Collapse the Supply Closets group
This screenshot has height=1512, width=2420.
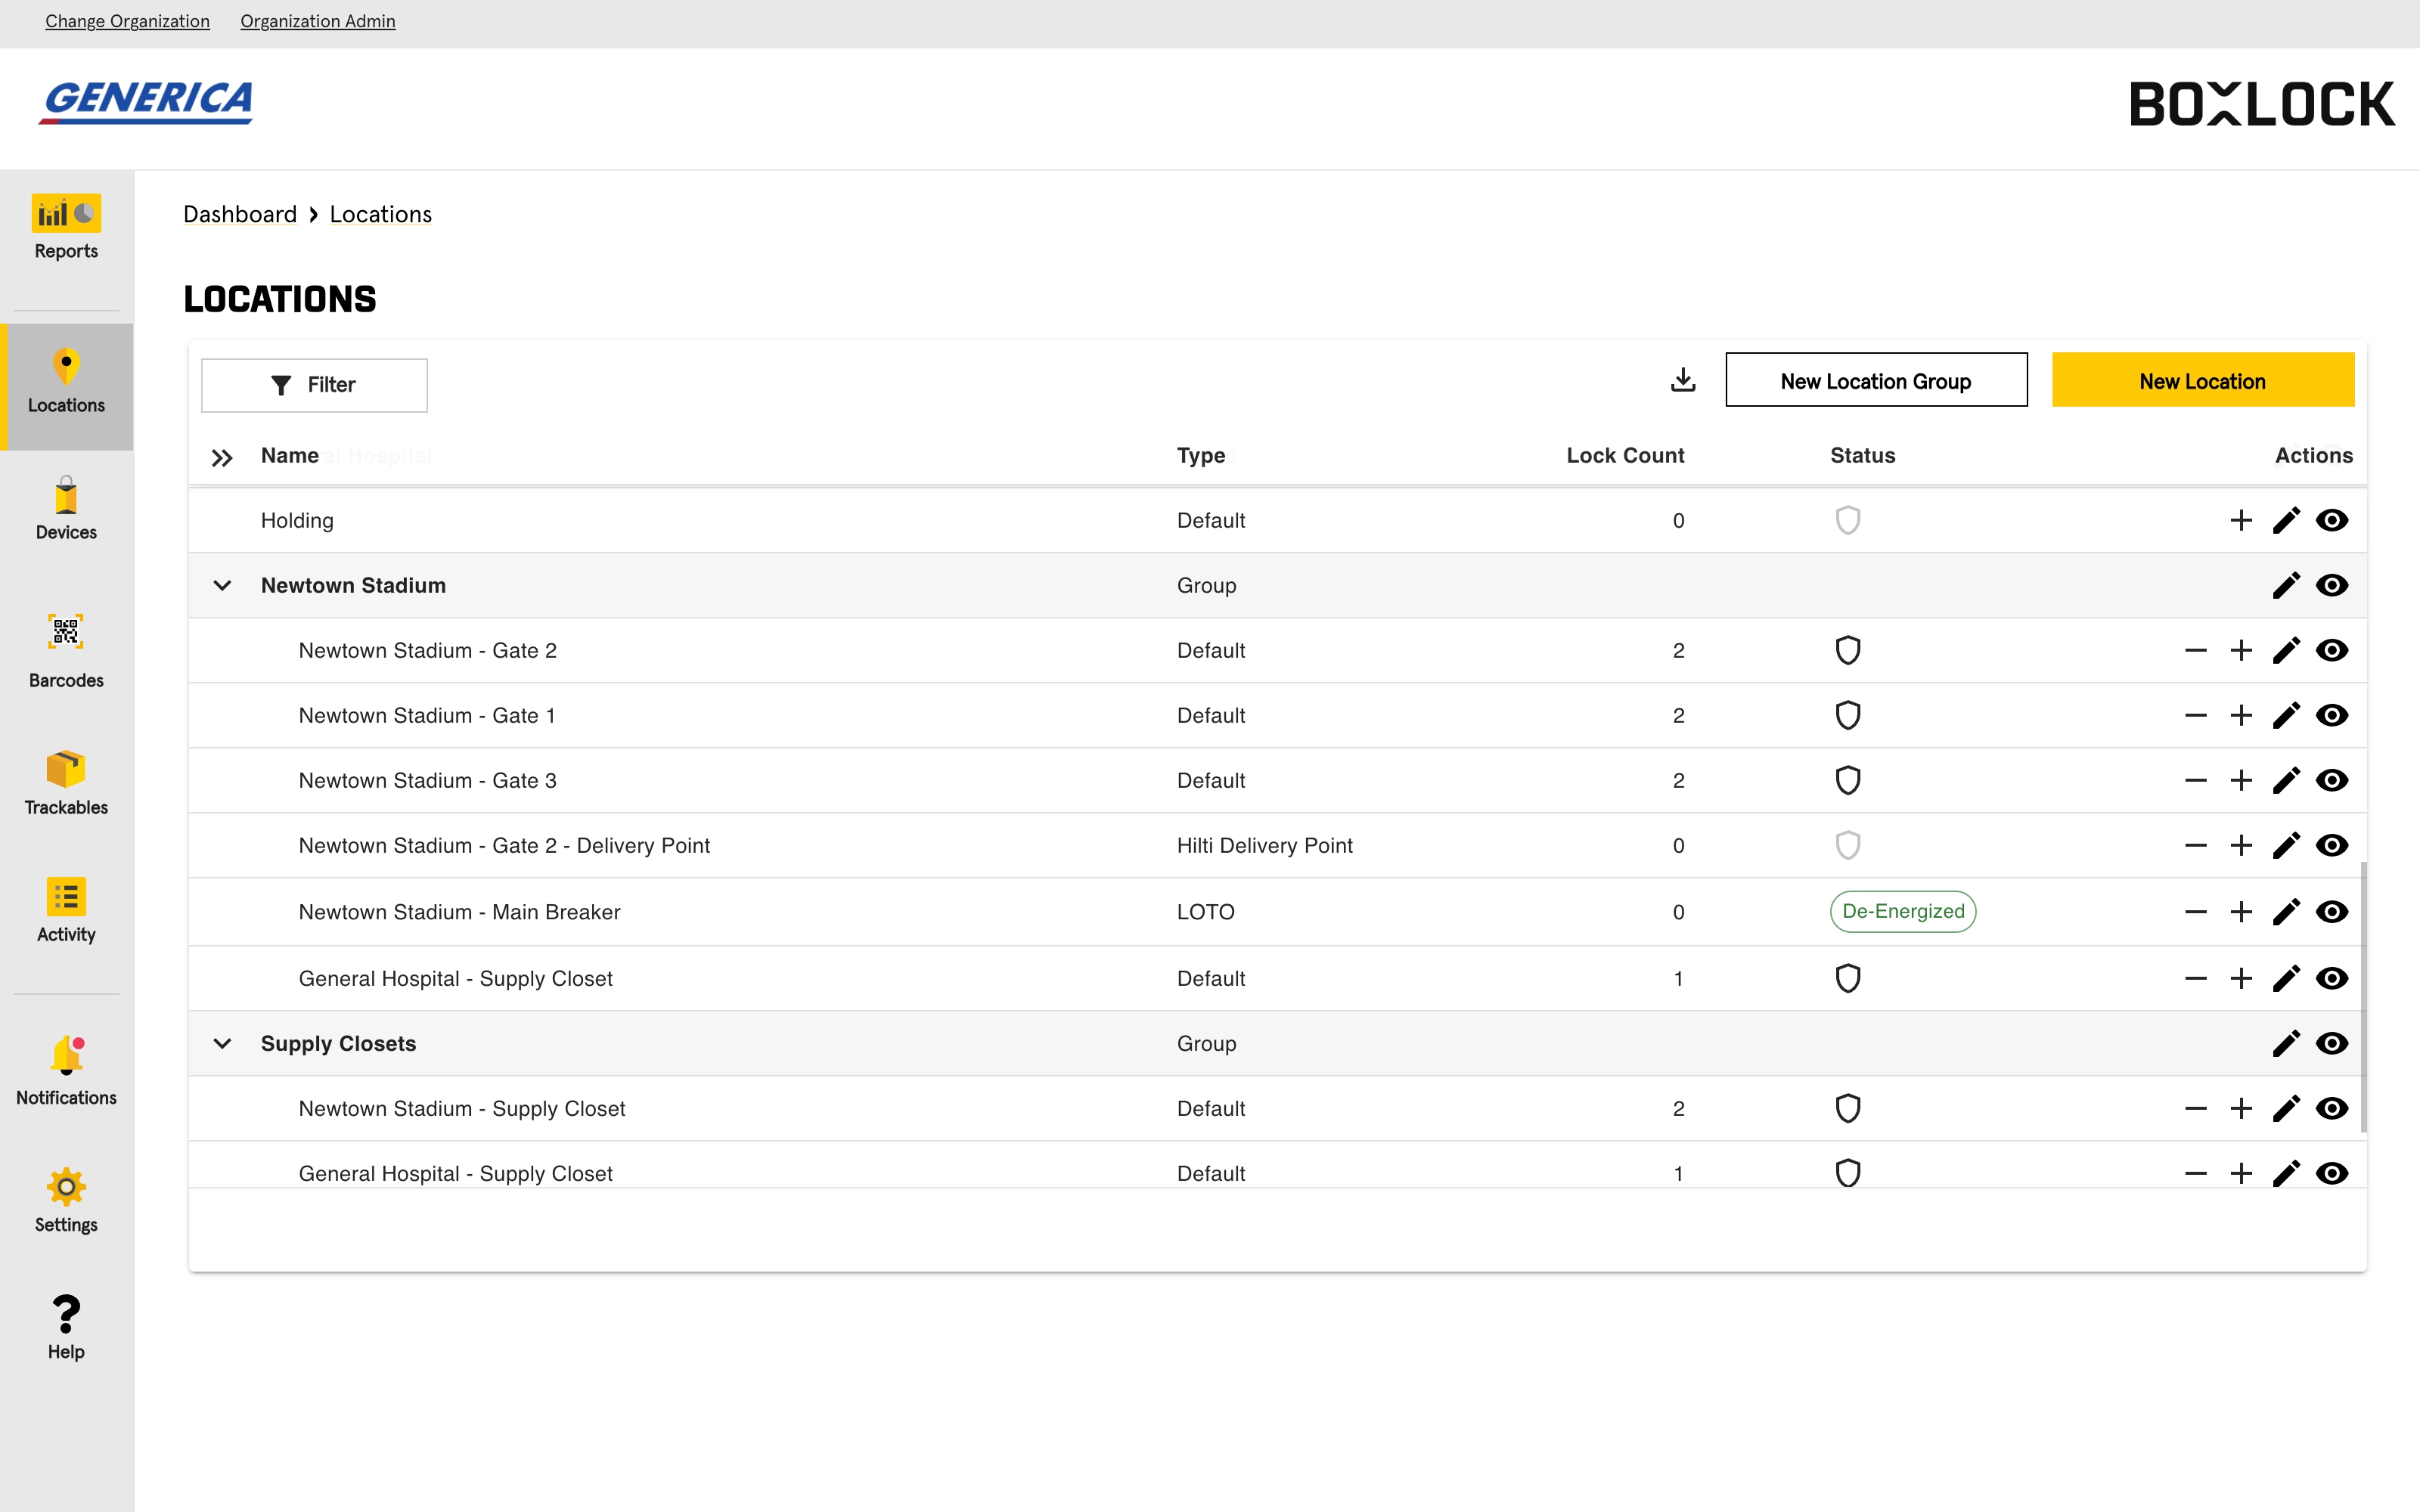(x=222, y=1043)
